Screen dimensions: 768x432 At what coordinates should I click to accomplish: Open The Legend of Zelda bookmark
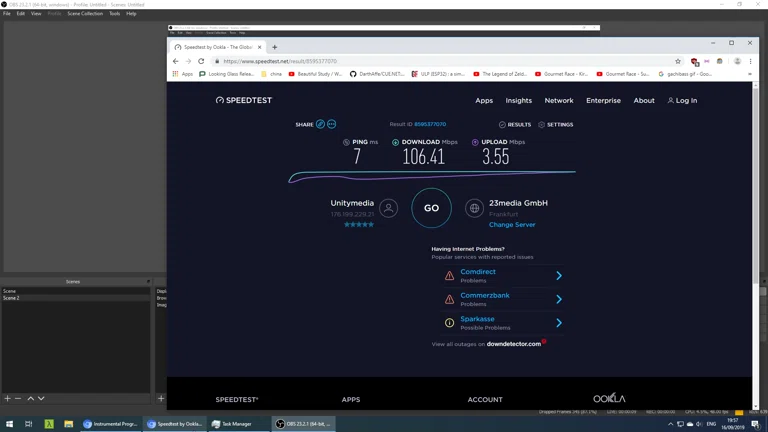[x=500, y=74]
